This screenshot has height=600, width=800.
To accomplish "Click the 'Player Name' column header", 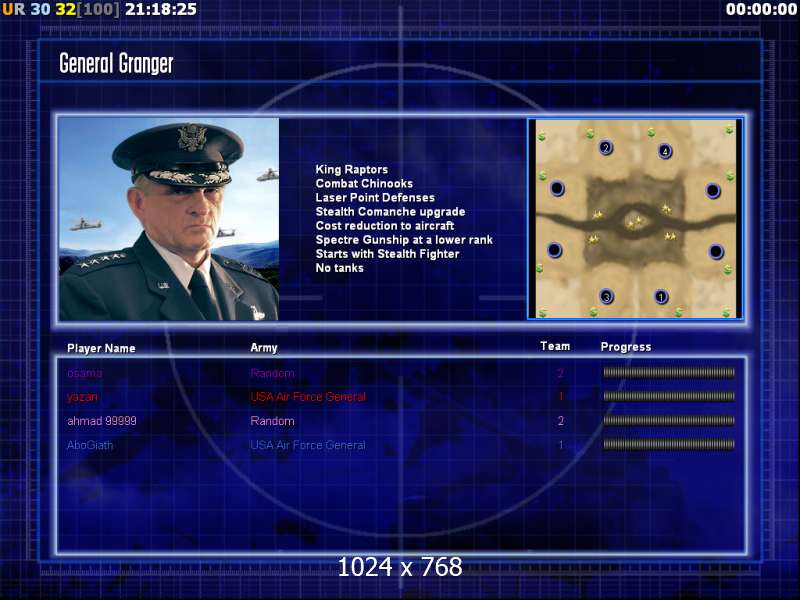I will point(101,348).
